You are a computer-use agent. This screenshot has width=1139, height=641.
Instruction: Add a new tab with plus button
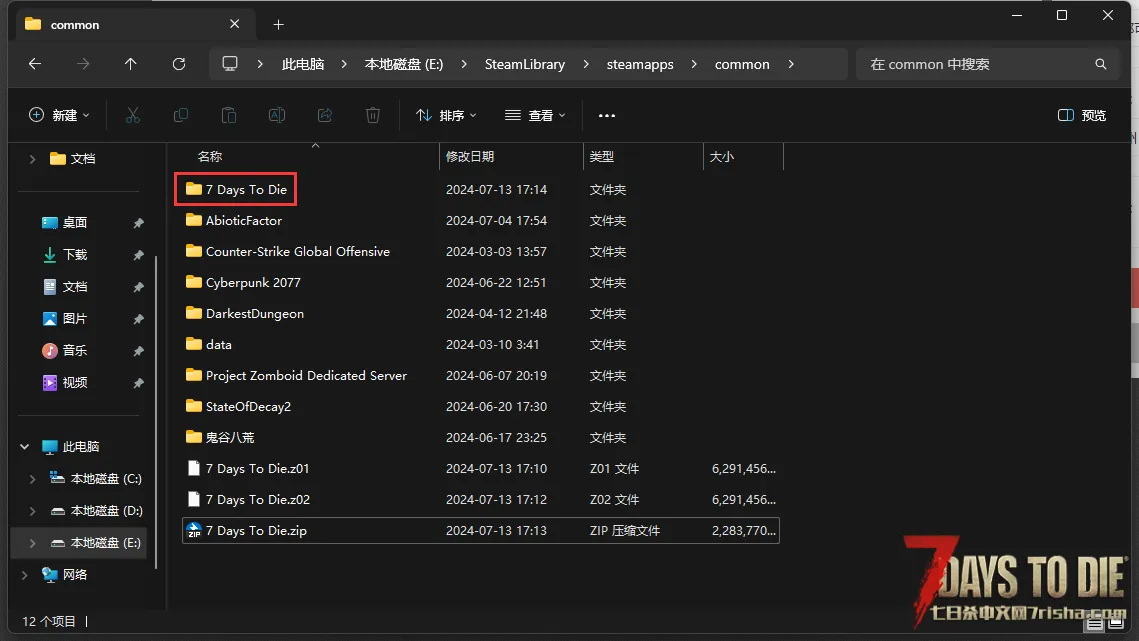[x=279, y=24]
